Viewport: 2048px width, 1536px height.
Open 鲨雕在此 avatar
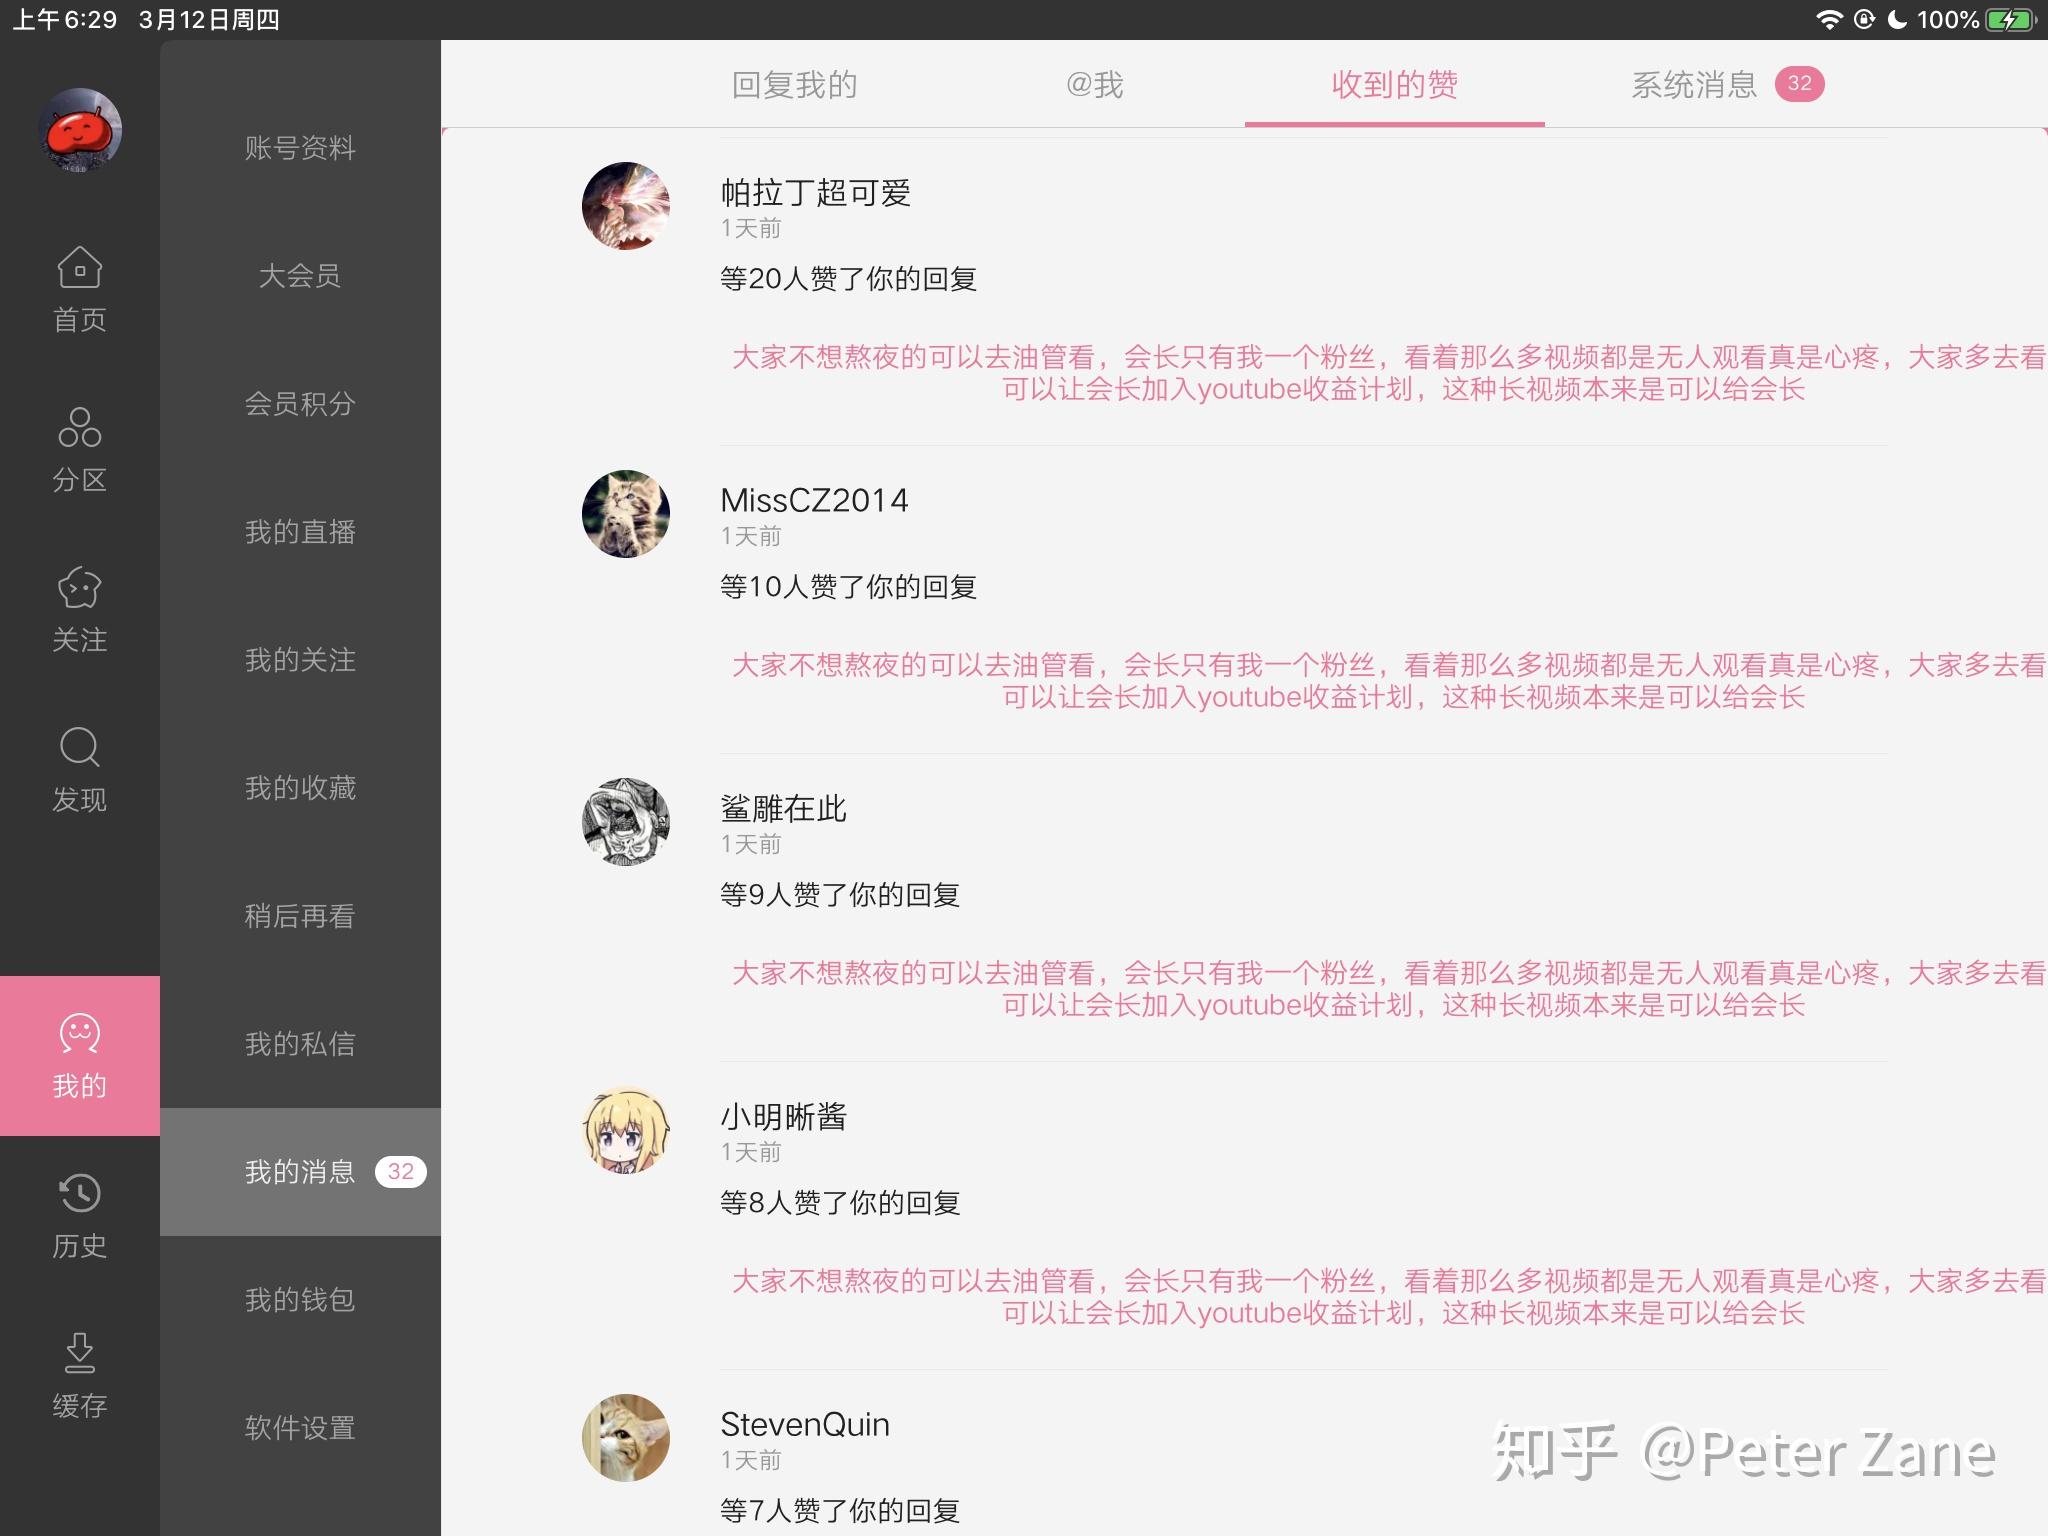[x=626, y=822]
